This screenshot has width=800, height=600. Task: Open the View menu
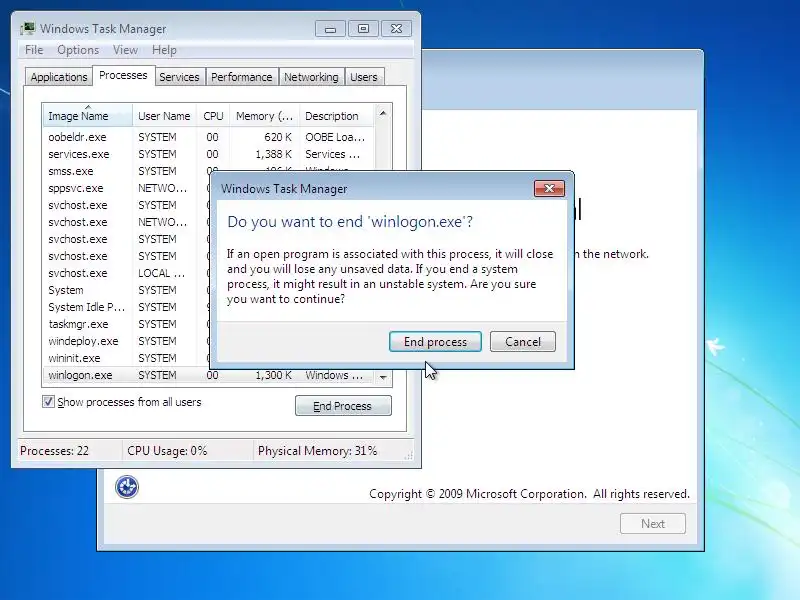(x=126, y=50)
